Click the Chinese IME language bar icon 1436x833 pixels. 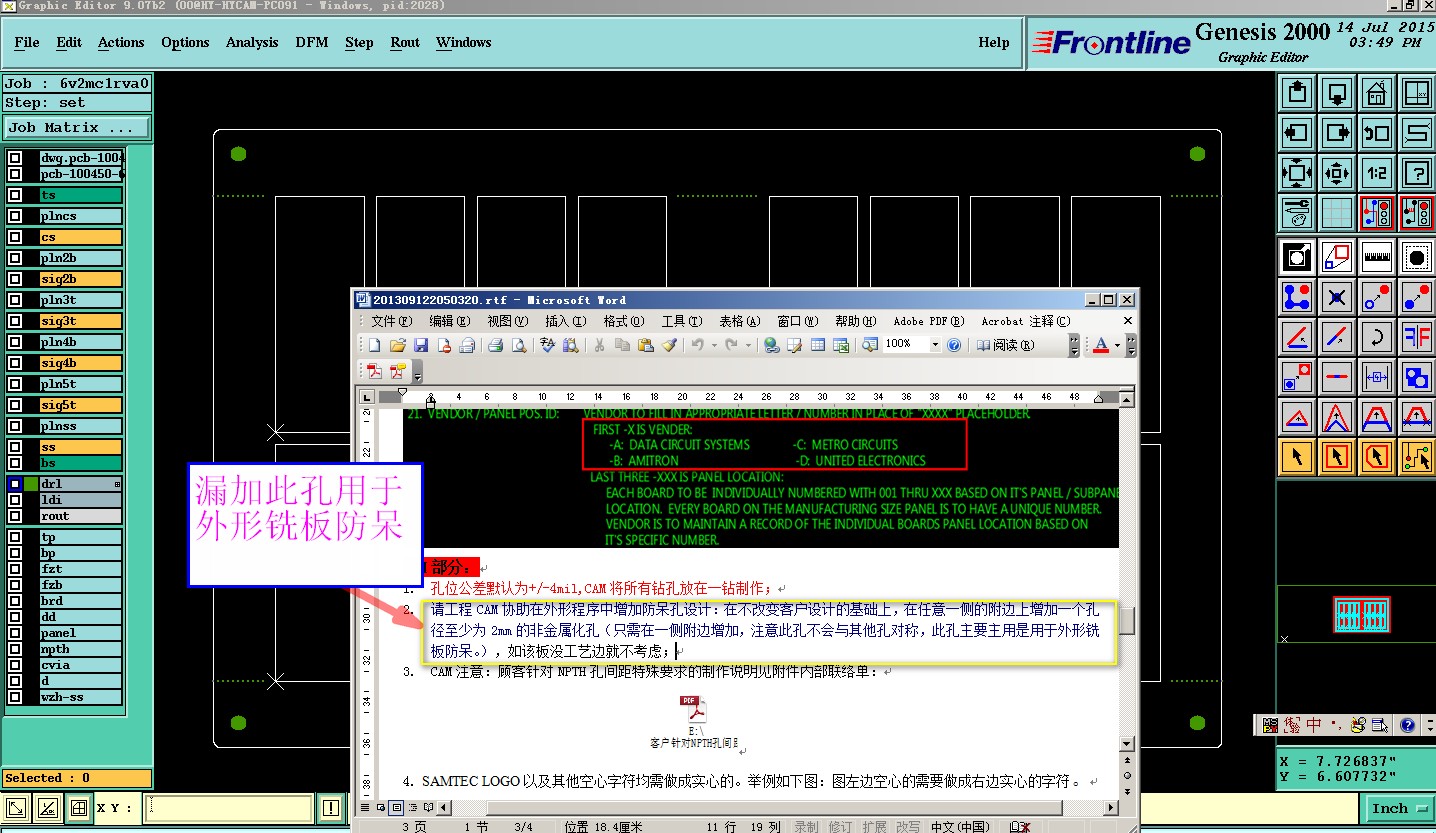point(1315,725)
